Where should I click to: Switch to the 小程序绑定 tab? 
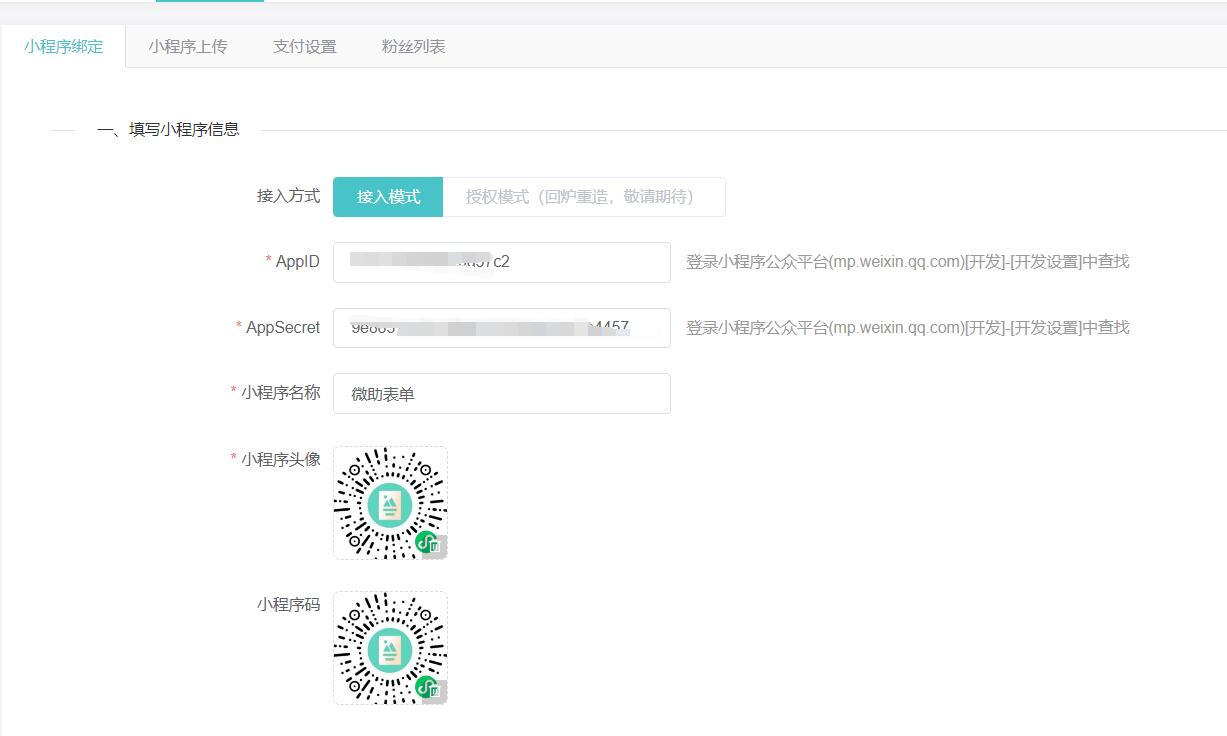click(63, 46)
